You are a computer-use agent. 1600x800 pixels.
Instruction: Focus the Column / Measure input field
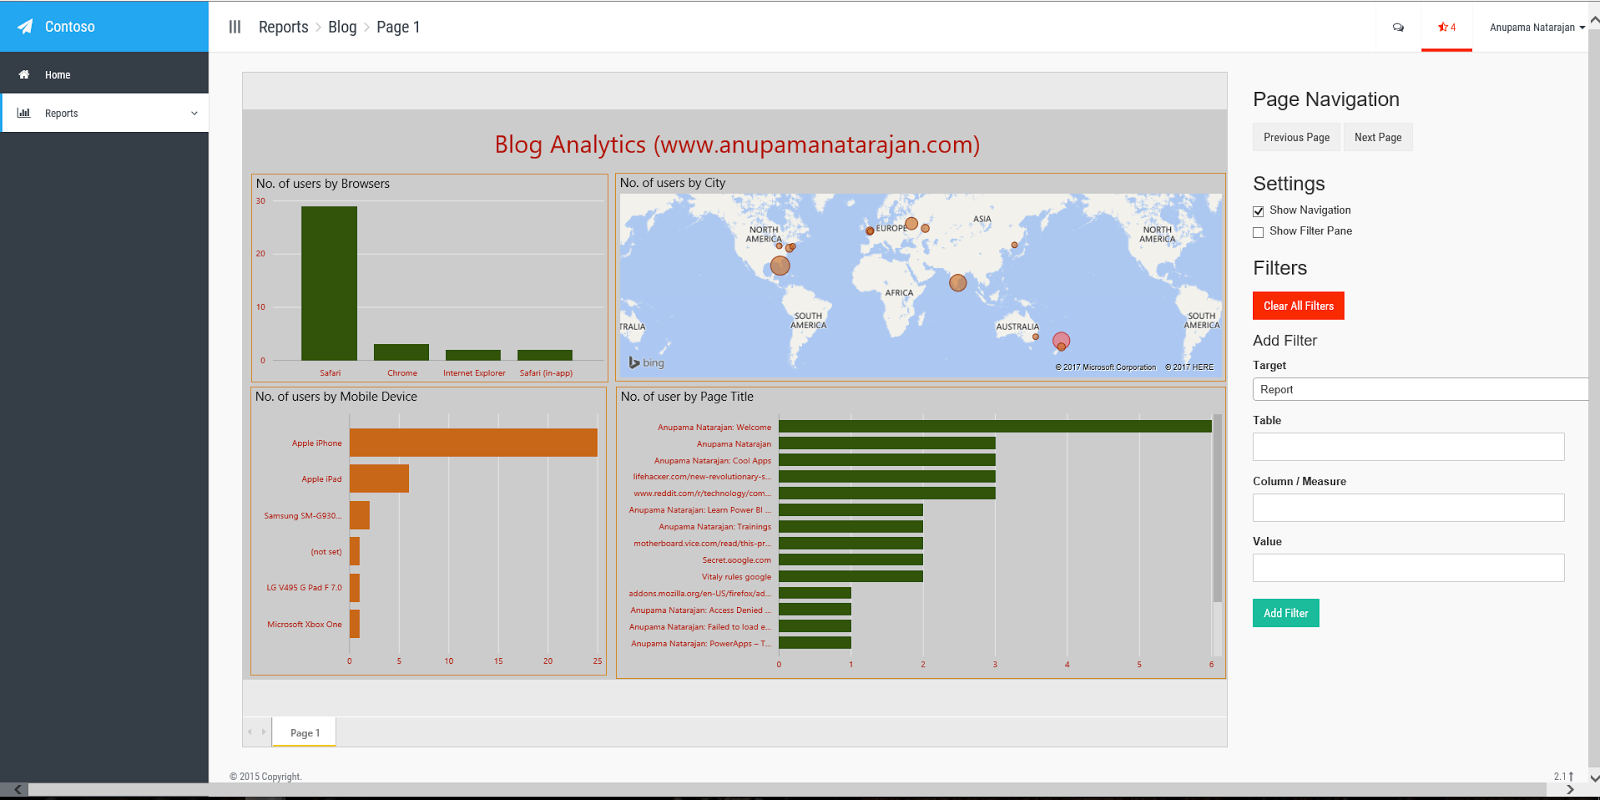(x=1408, y=507)
